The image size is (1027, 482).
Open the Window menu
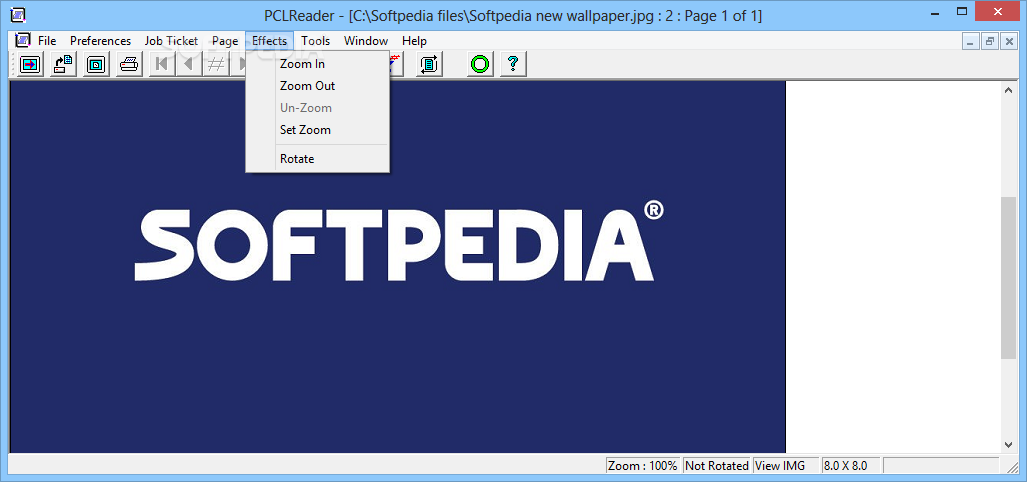pos(366,41)
